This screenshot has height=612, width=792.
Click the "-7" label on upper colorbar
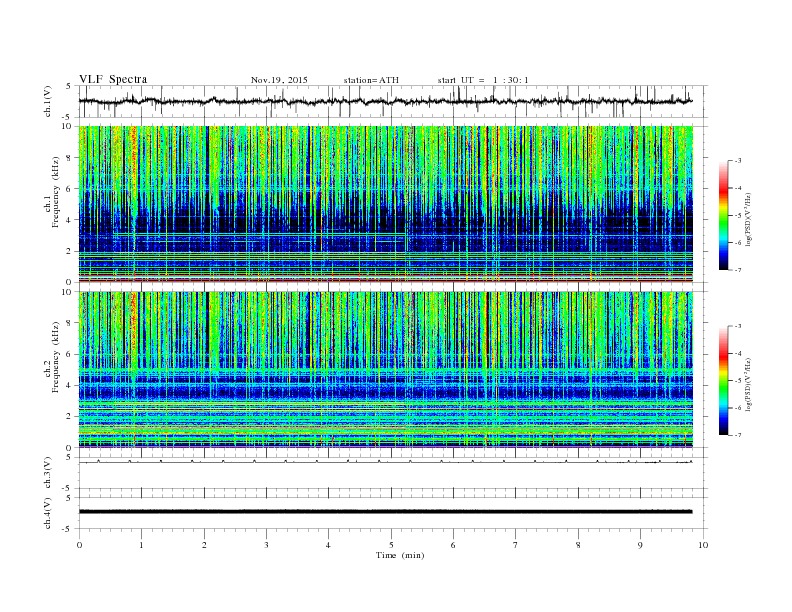tap(738, 270)
